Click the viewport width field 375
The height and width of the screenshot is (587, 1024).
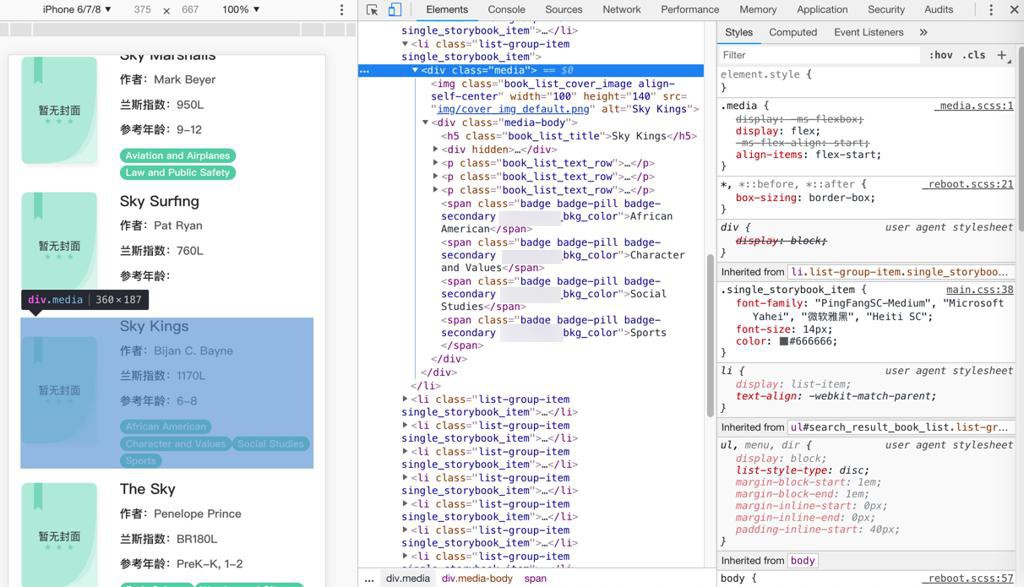[x=142, y=10]
